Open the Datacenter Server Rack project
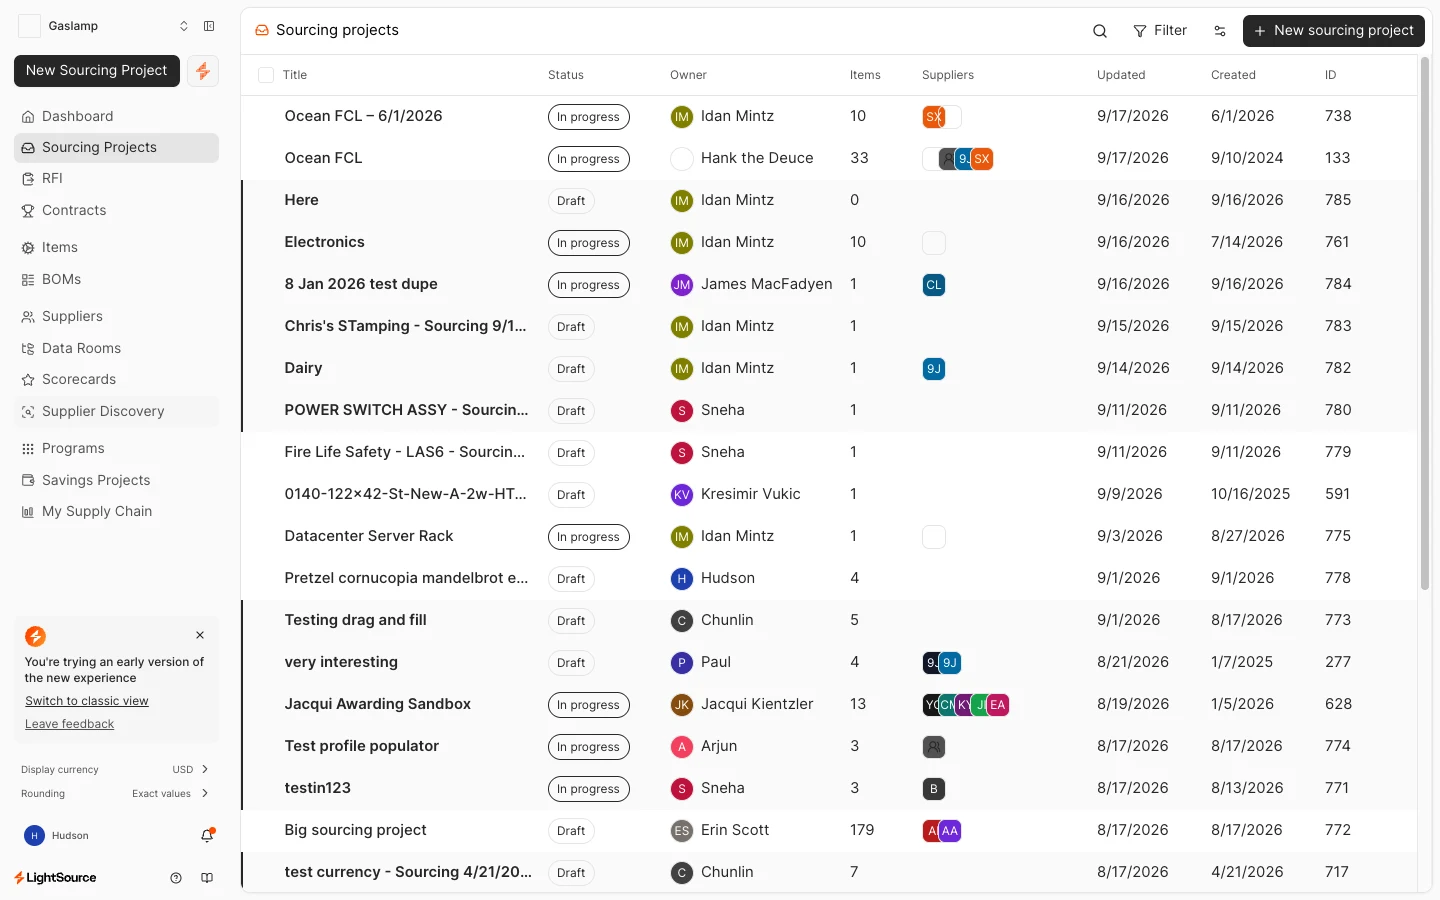1440x900 pixels. coord(369,536)
